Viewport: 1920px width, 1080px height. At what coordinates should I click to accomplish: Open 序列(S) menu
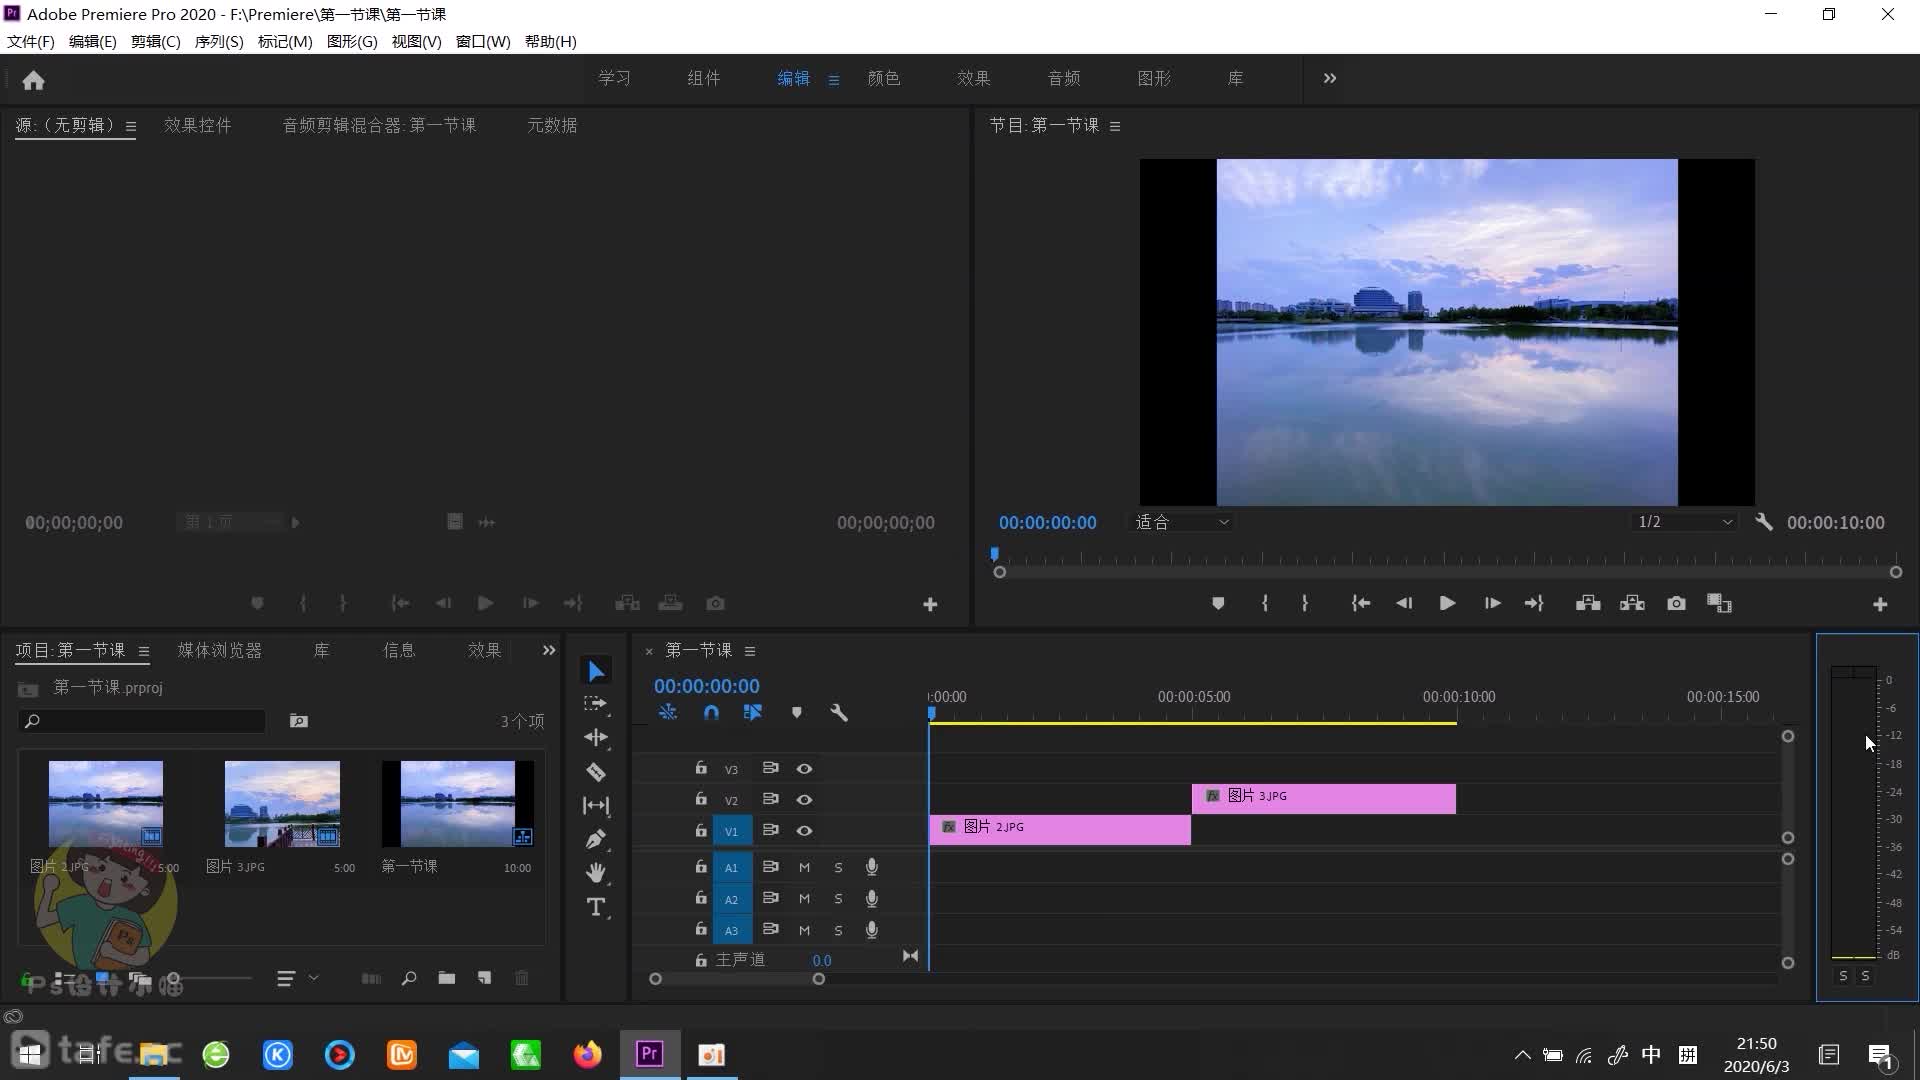(219, 42)
